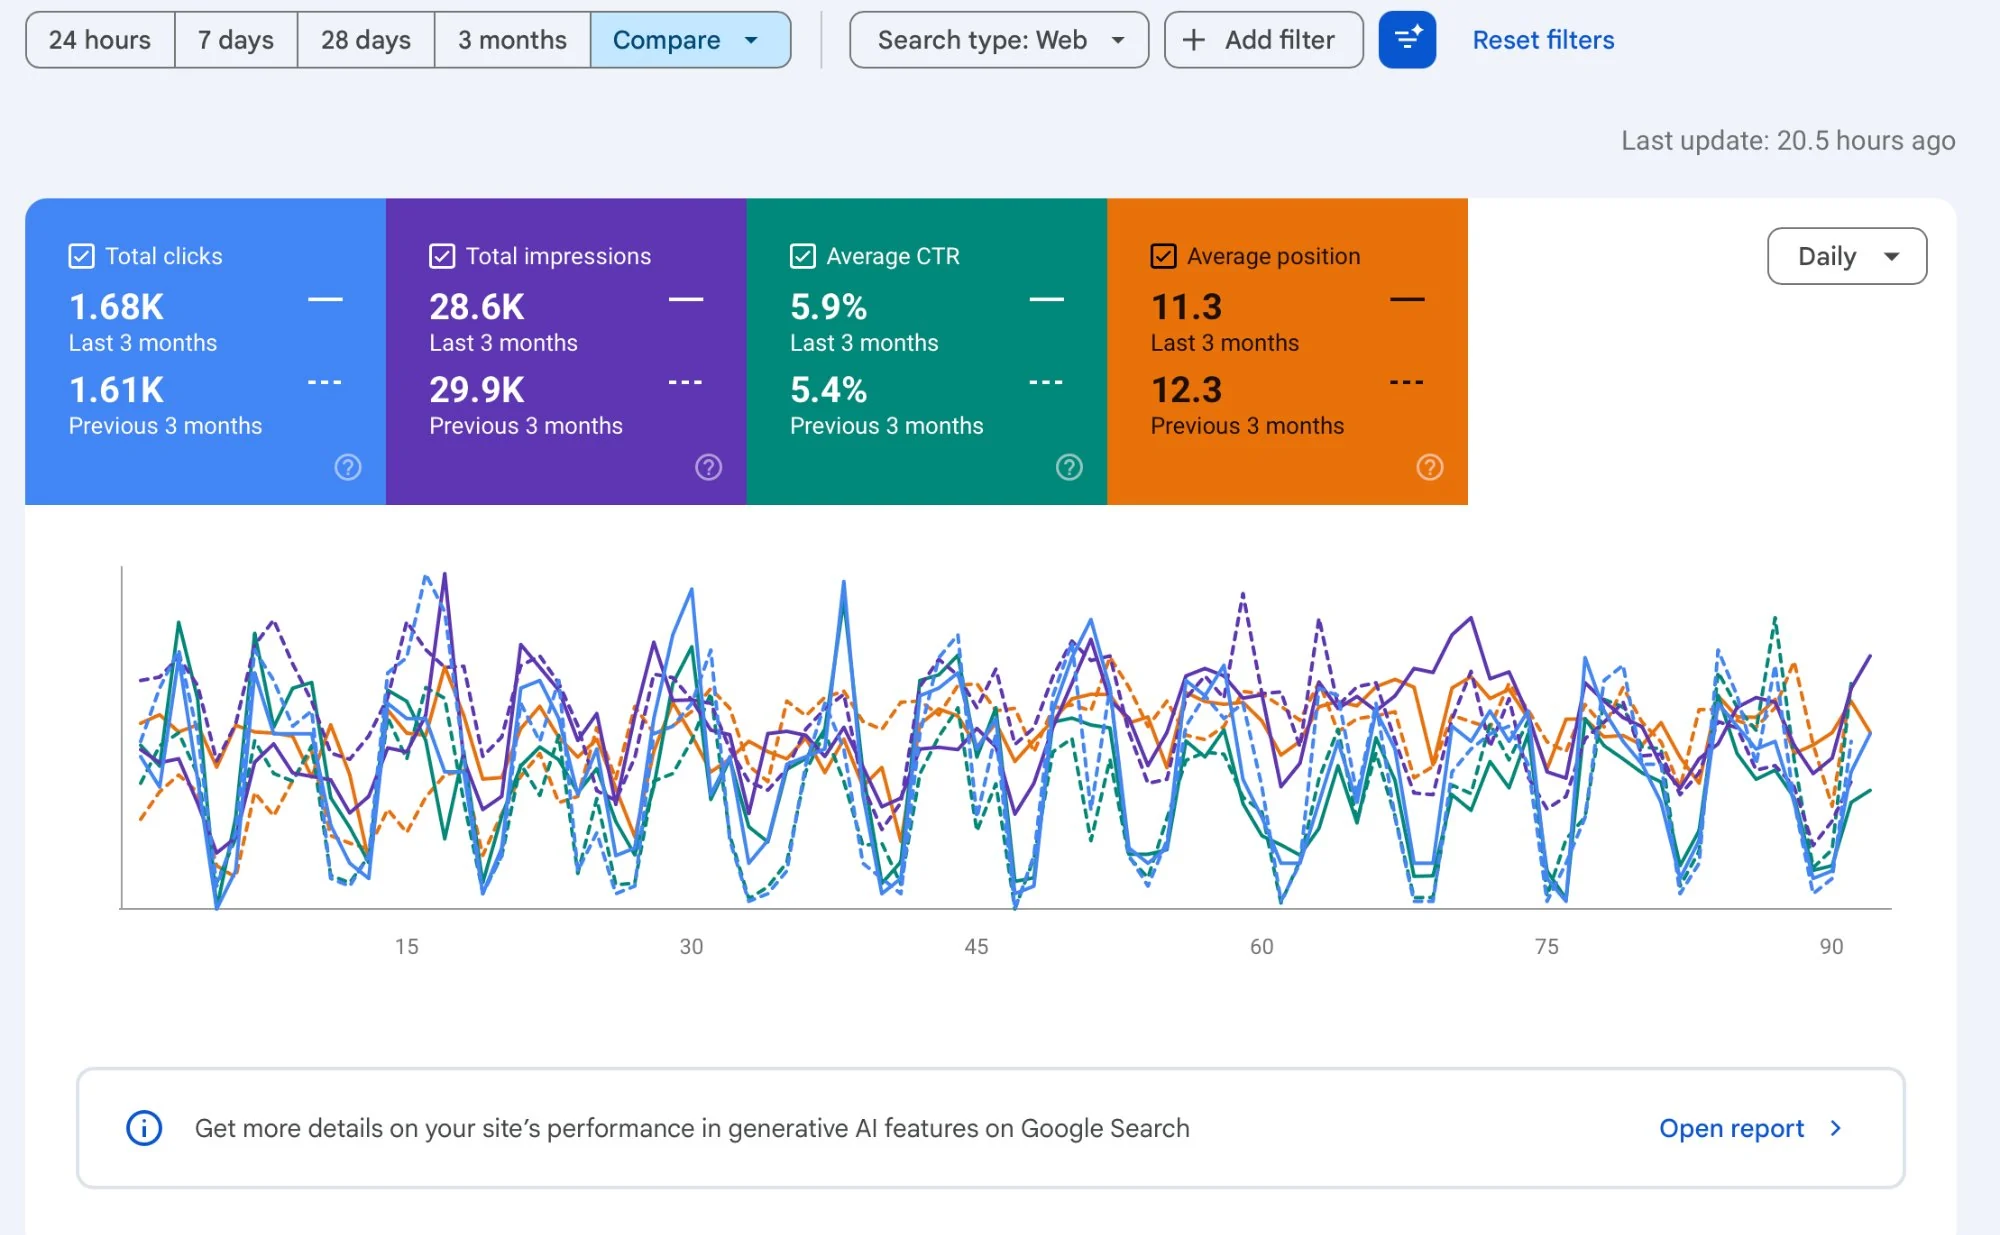This screenshot has width=2000, height=1235.
Task: Click the solid line legend on Total clicks card
Action: 325,299
